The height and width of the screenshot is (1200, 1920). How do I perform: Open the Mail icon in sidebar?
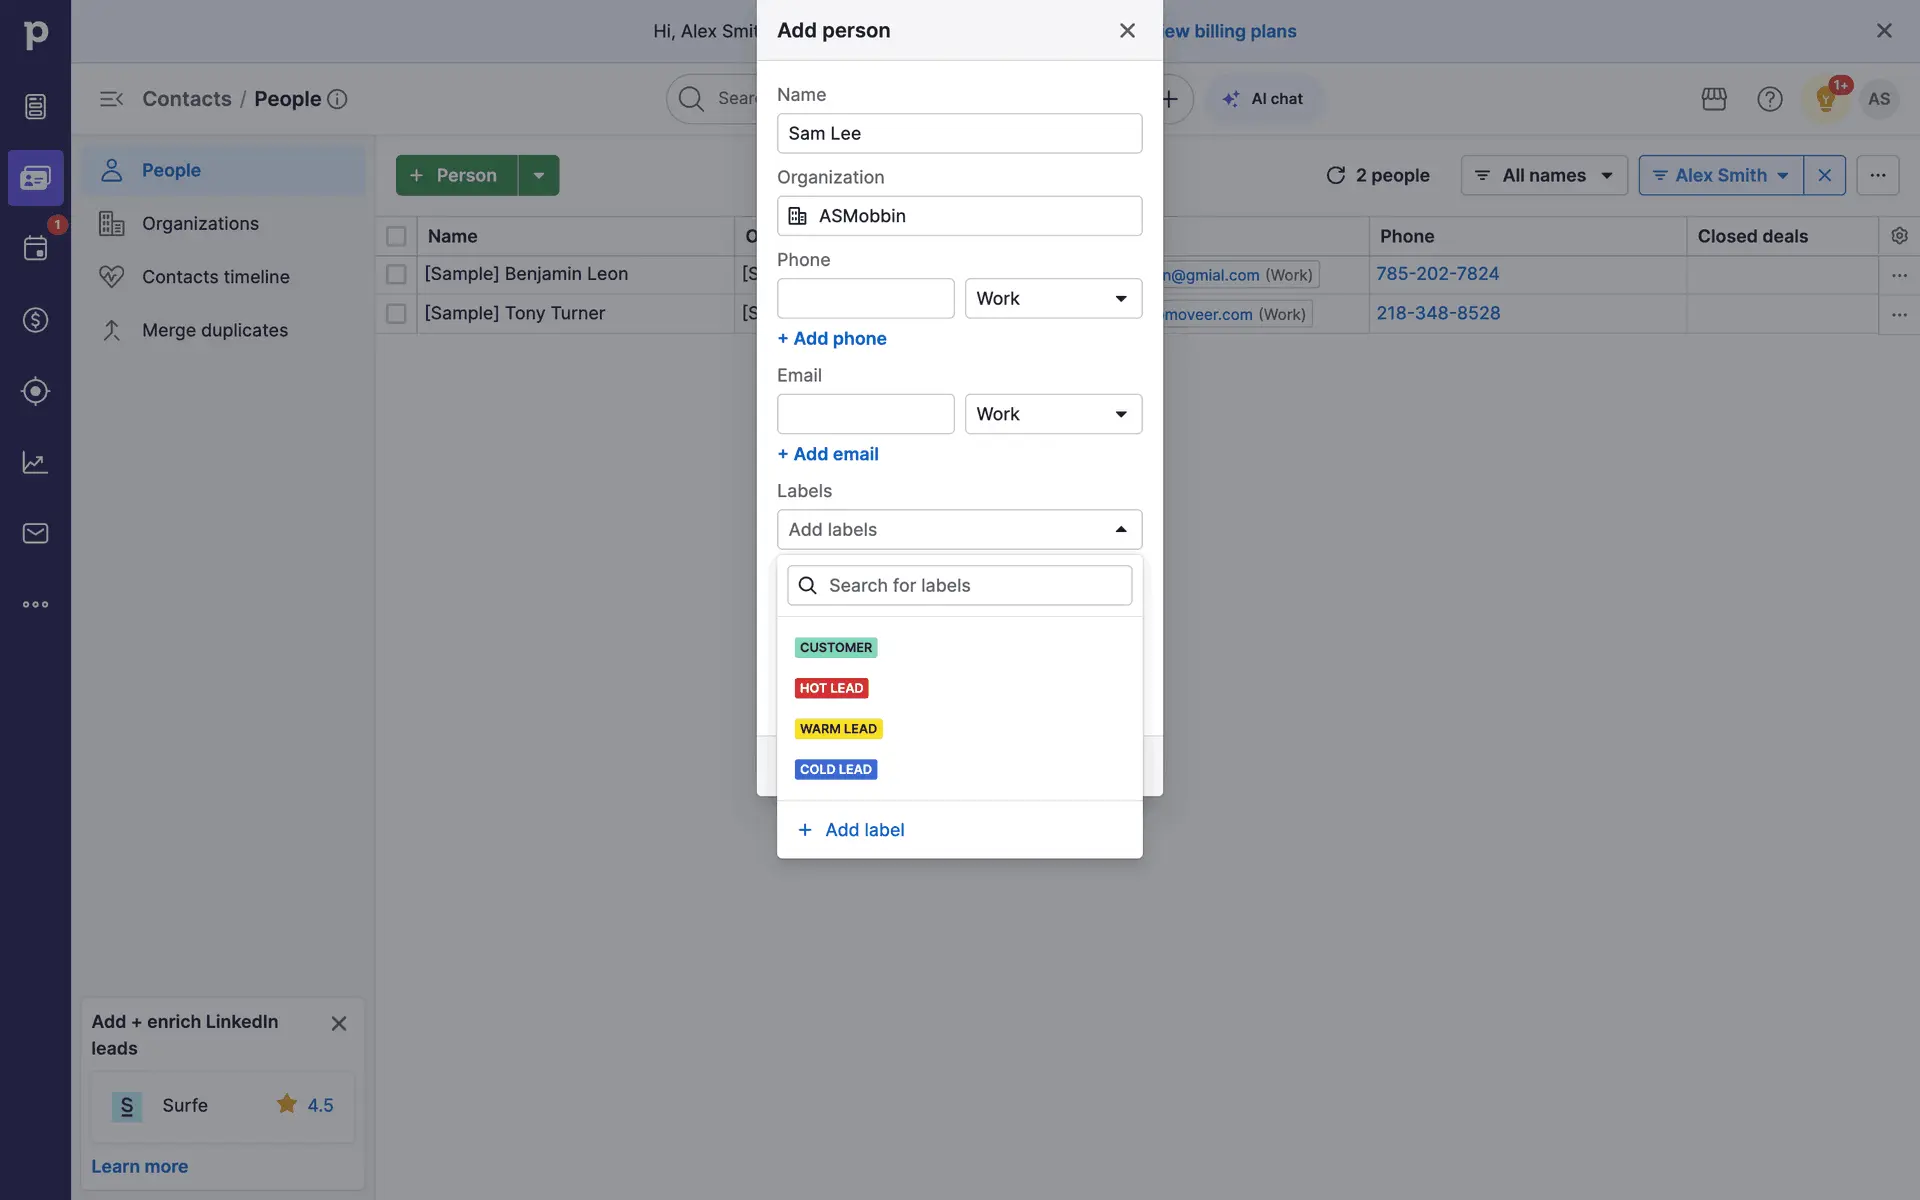pos(35,533)
